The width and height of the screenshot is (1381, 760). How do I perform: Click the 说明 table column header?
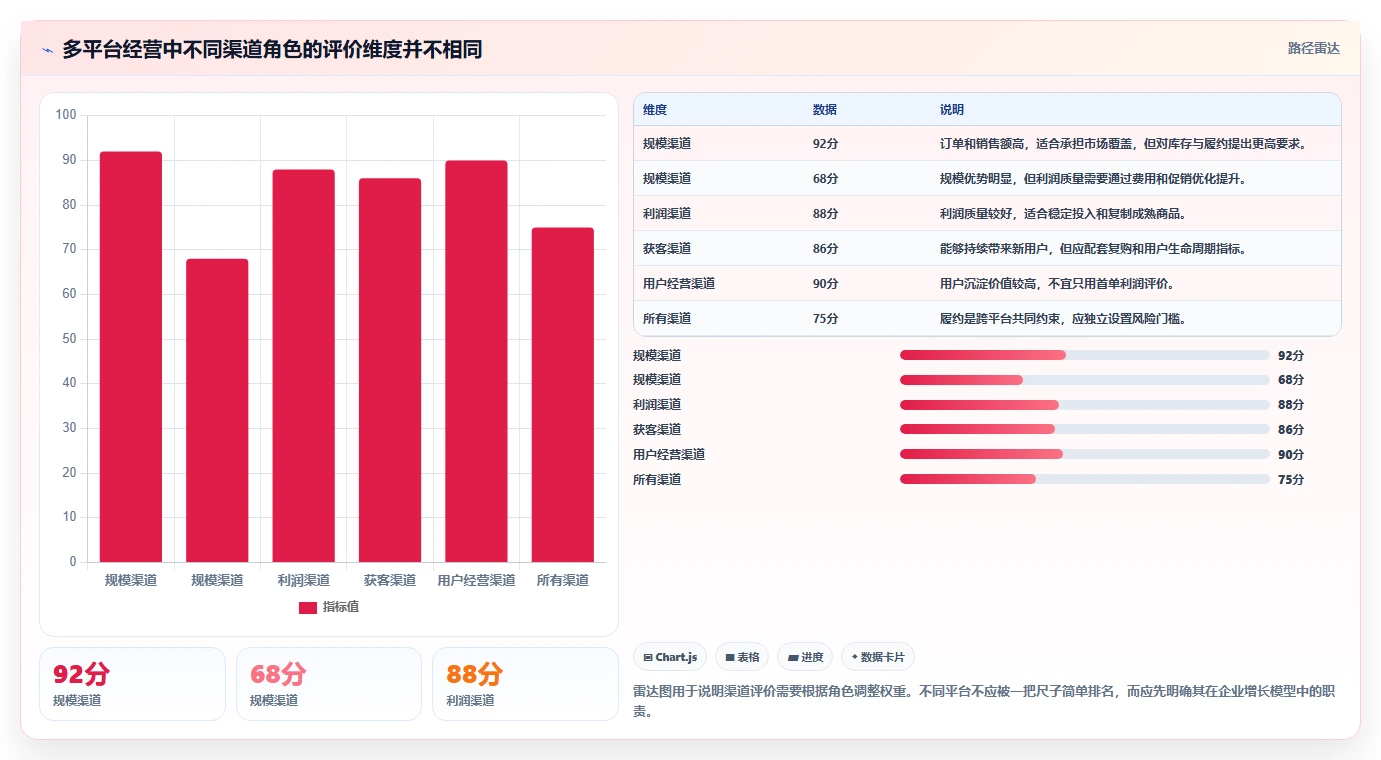[952, 110]
